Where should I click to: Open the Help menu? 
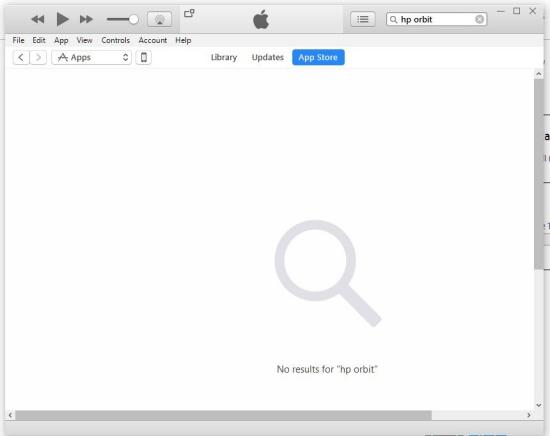[183, 41]
